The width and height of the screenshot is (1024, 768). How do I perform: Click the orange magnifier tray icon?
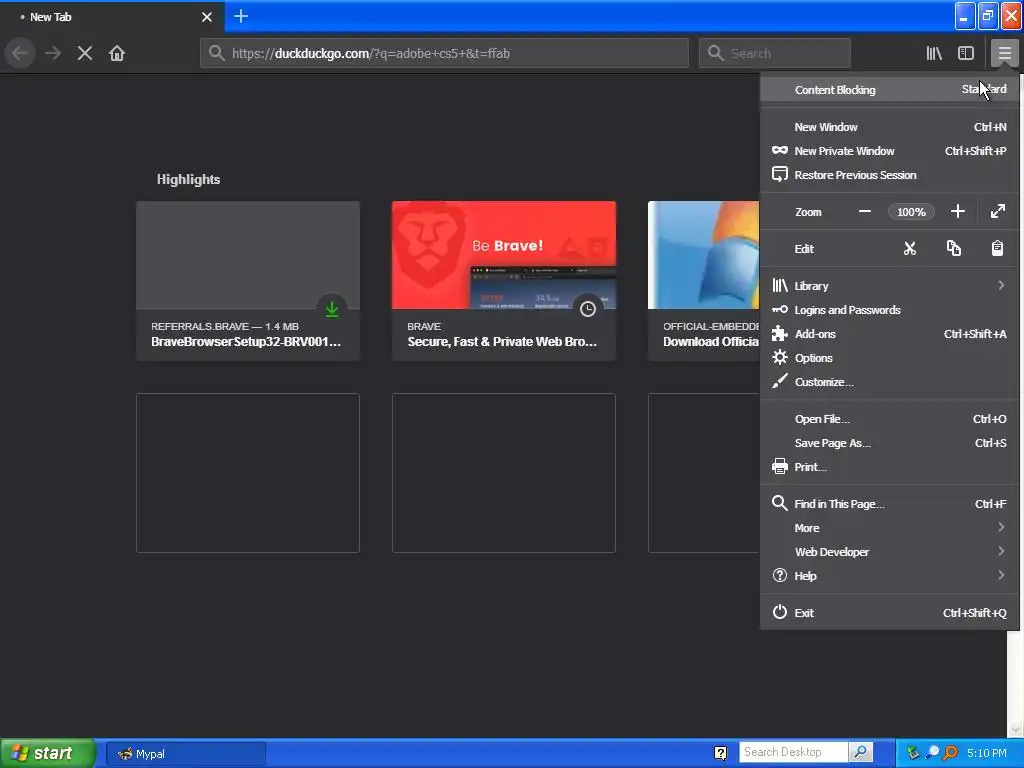pyautogui.click(x=950, y=753)
